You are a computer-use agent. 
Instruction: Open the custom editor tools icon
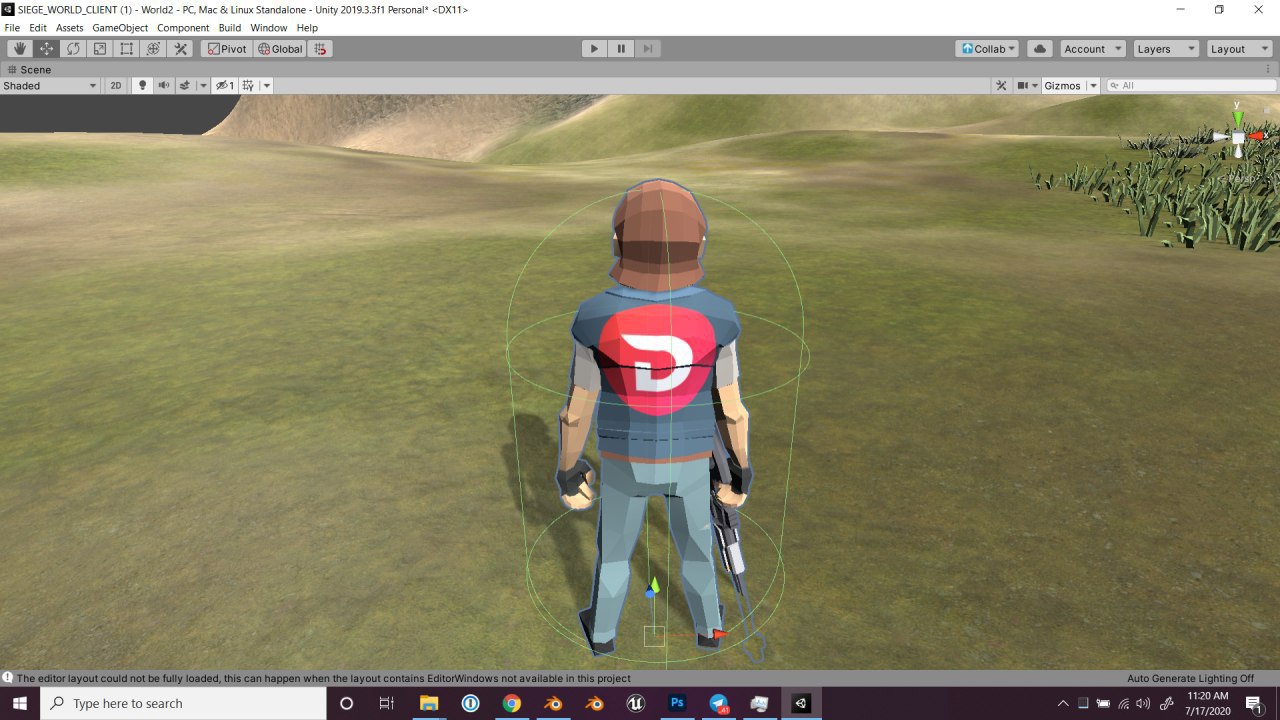point(181,49)
